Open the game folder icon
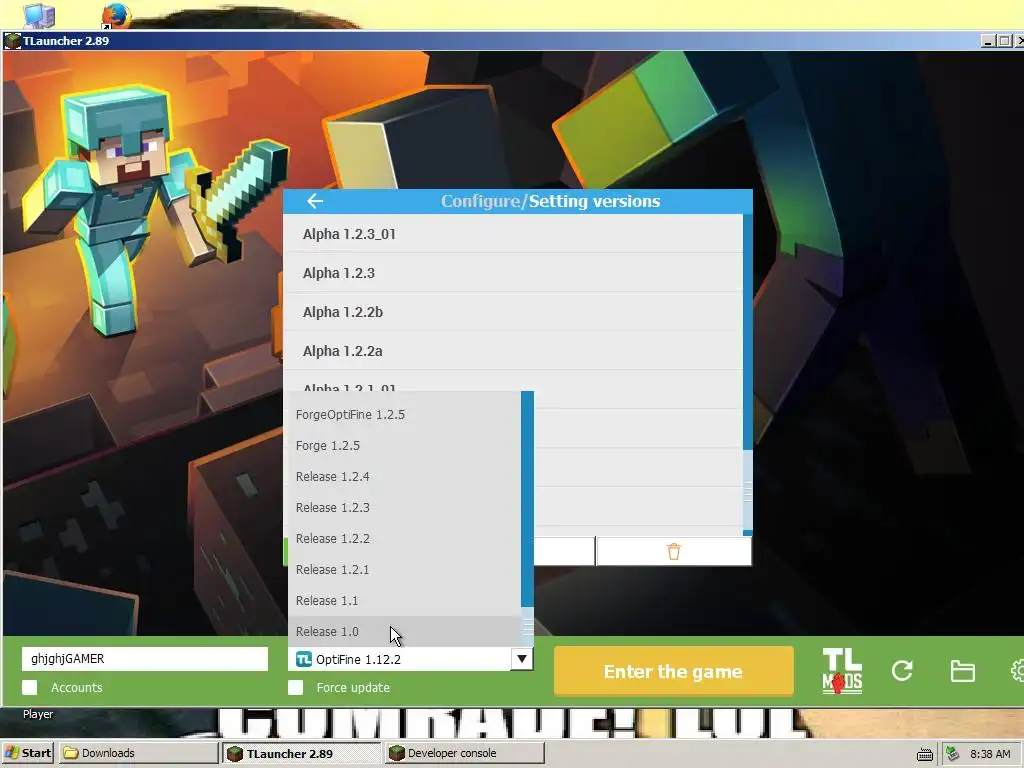The height and width of the screenshot is (768, 1024). pyautogui.click(x=963, y=671)
